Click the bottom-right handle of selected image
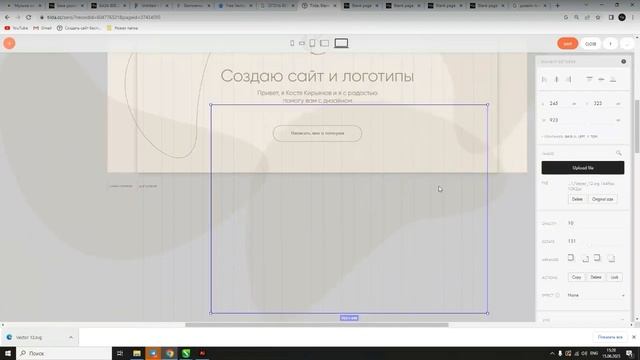Screen dimensions: 640x360 [487, 313]
